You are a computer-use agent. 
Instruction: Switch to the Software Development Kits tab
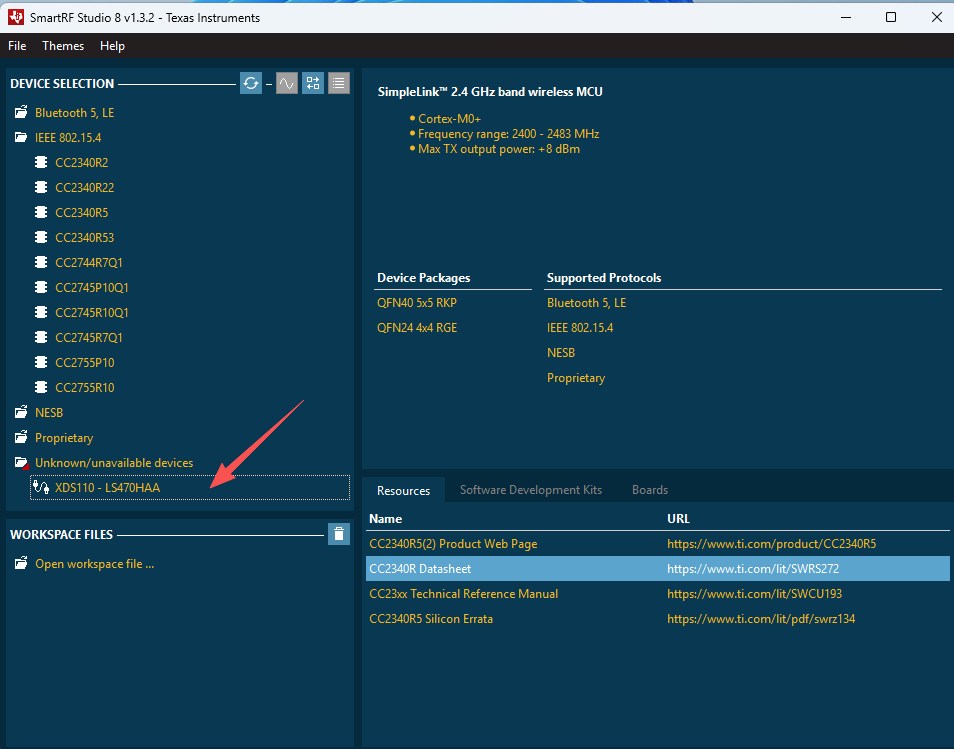point(531,490)
